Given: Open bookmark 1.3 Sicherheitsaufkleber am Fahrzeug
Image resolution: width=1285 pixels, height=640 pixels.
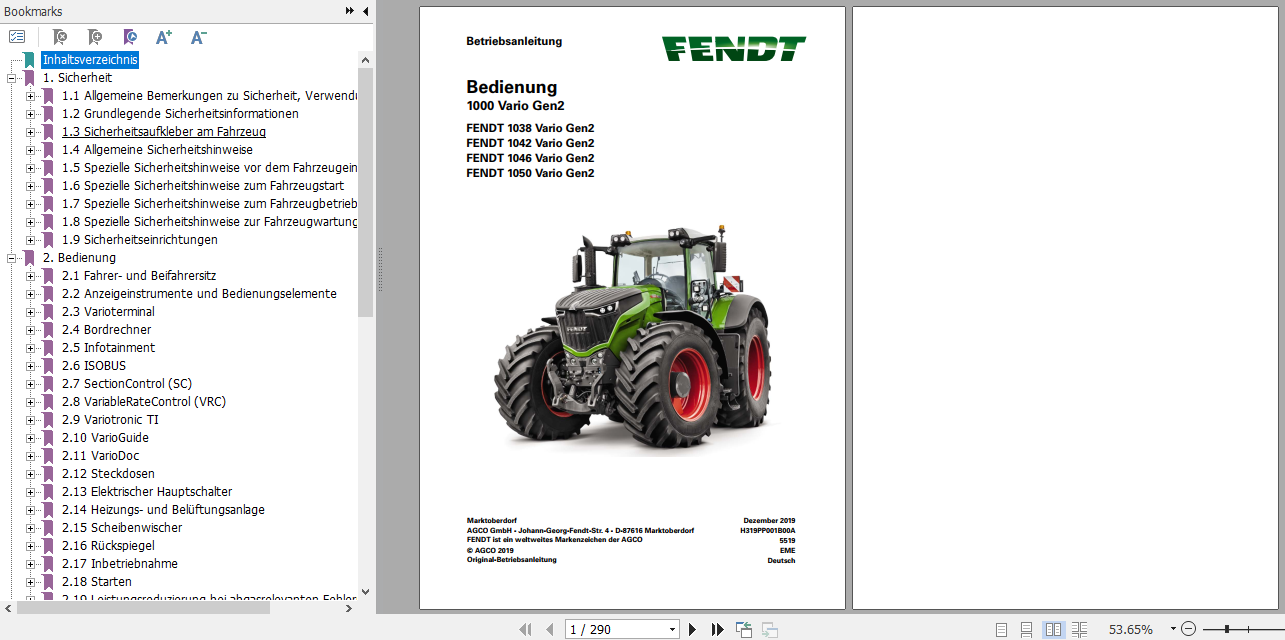Looking at the screenshot, I should 164,132.
